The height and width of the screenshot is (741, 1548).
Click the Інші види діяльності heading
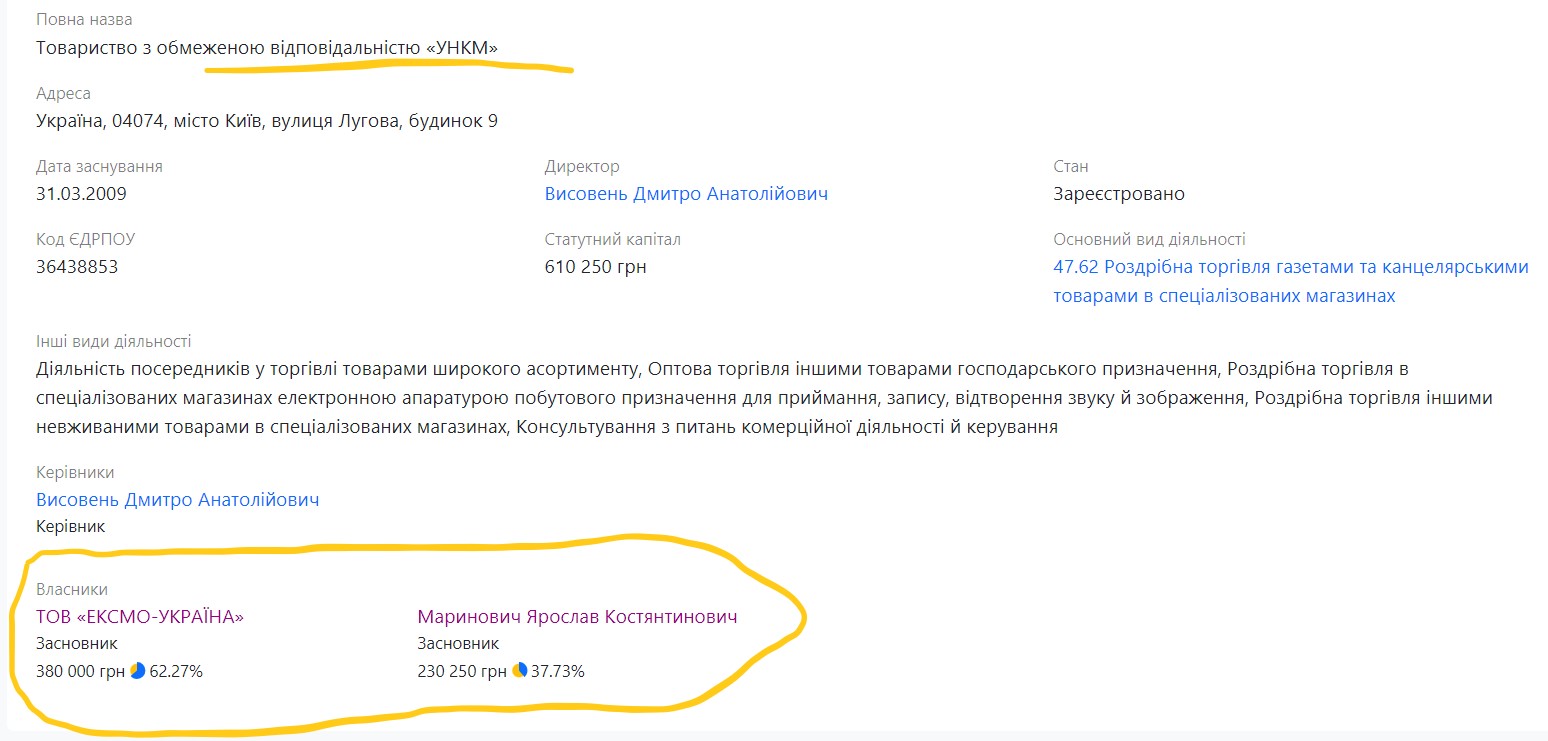[x=113, y=342]
